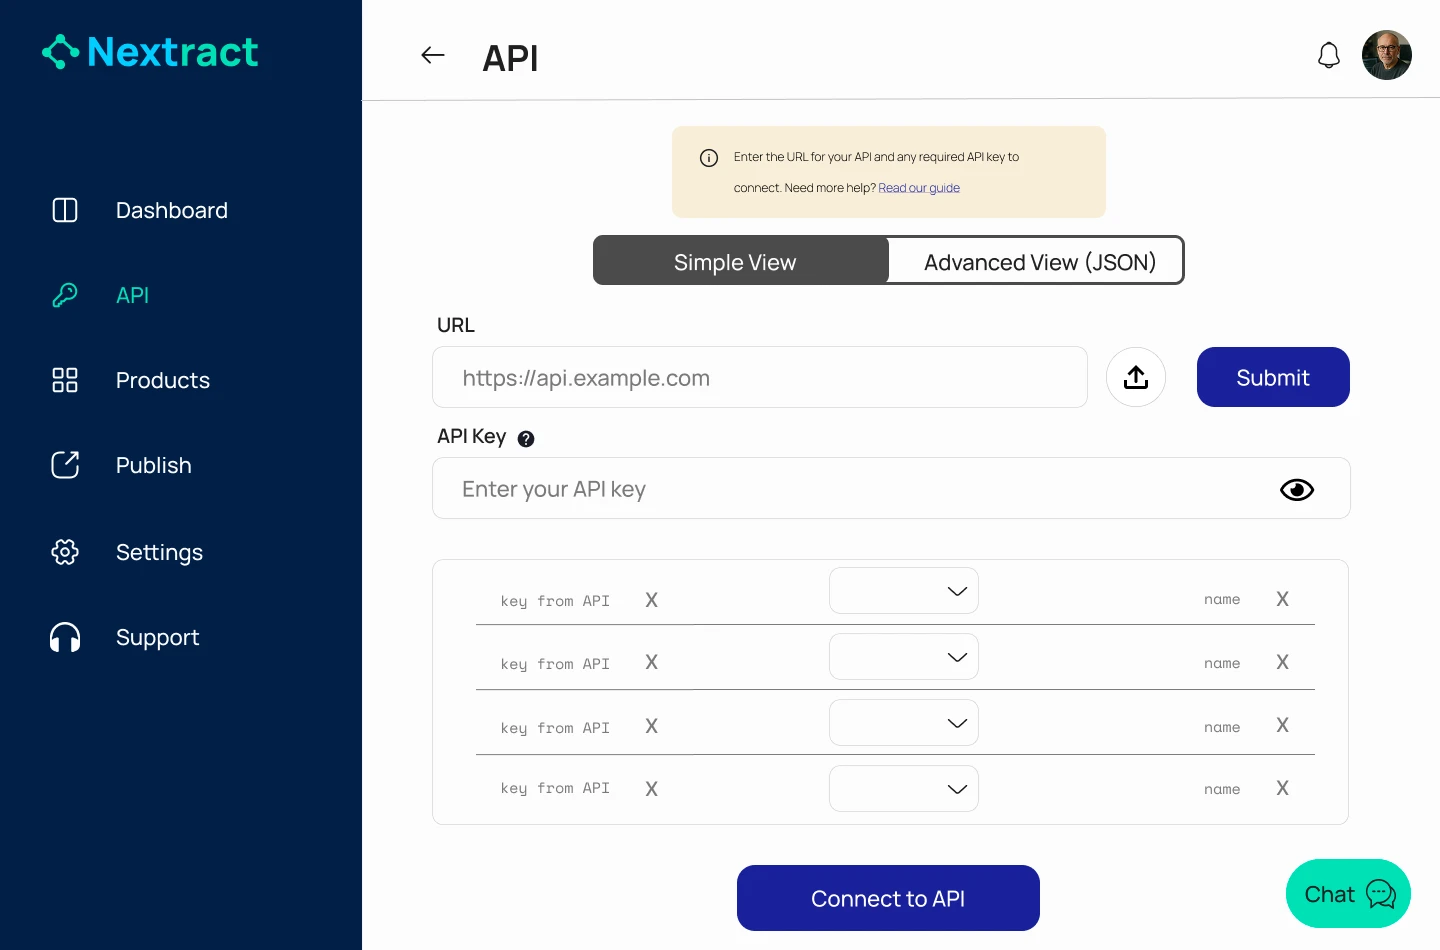Click the user profile avatar
Screen dimensions: 1440x950
coord(1387,55)
